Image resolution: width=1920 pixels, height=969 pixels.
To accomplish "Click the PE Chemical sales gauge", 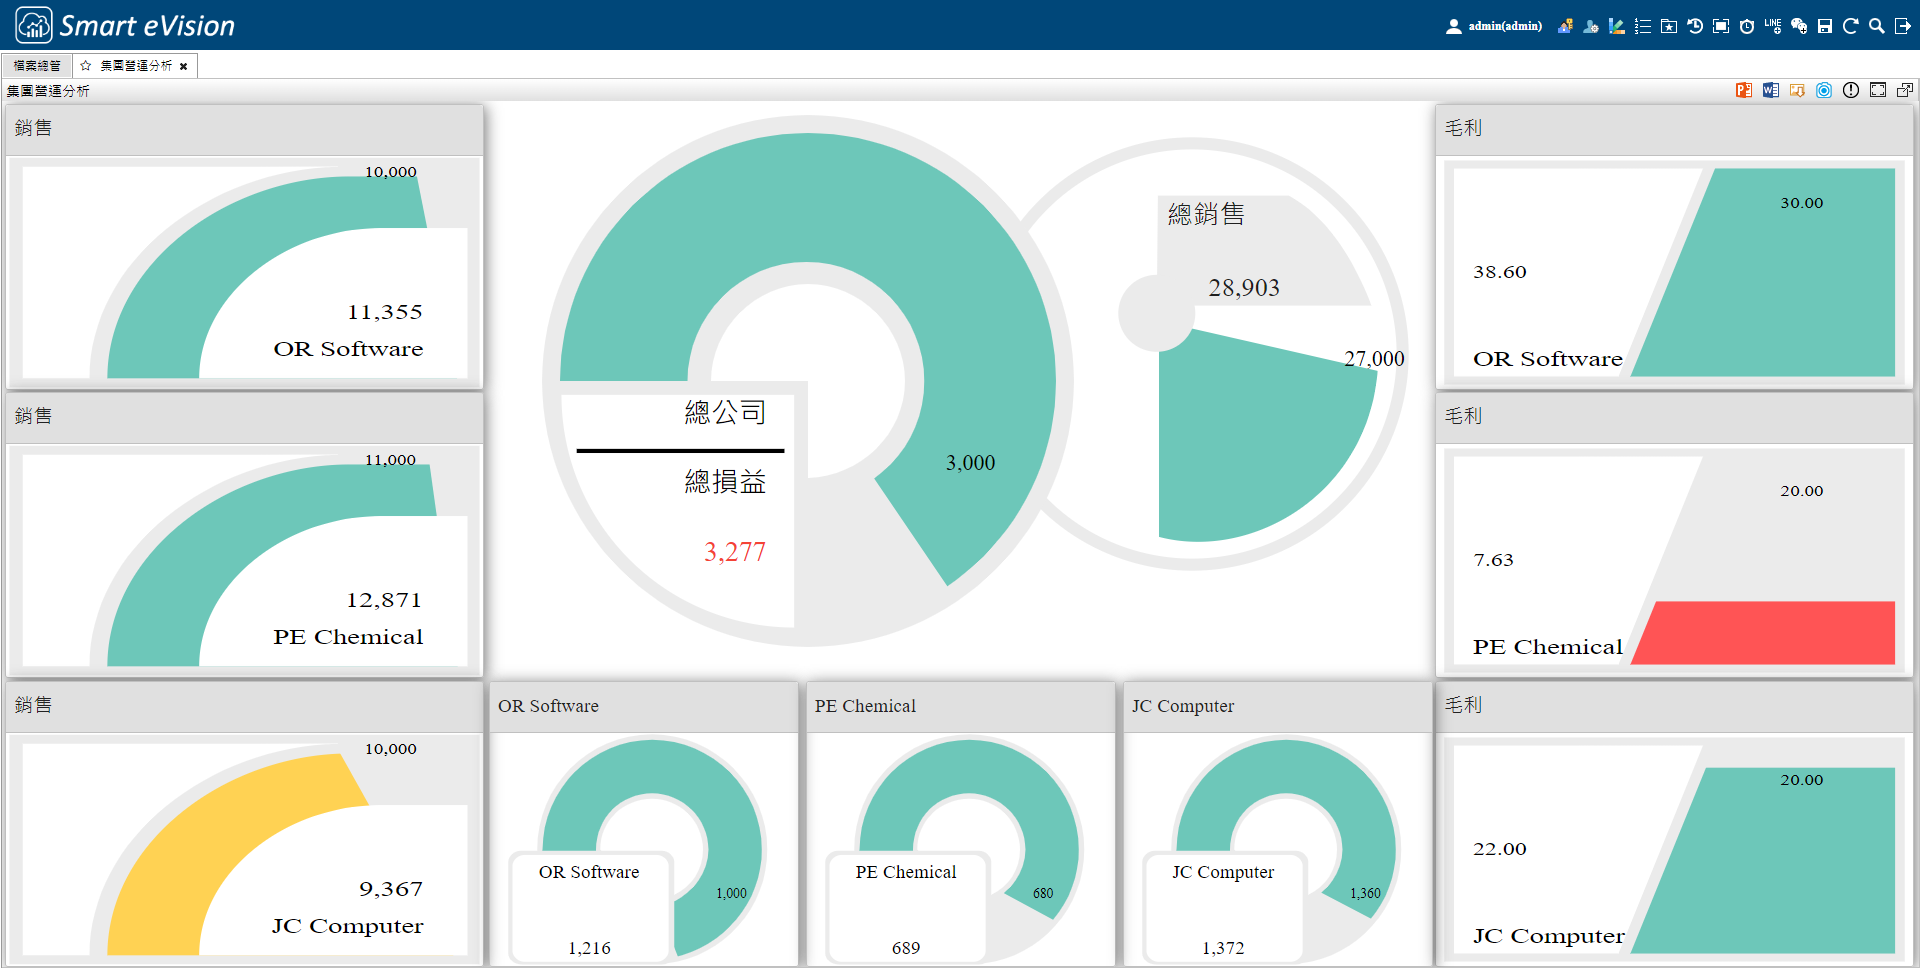I will (245, 560).
